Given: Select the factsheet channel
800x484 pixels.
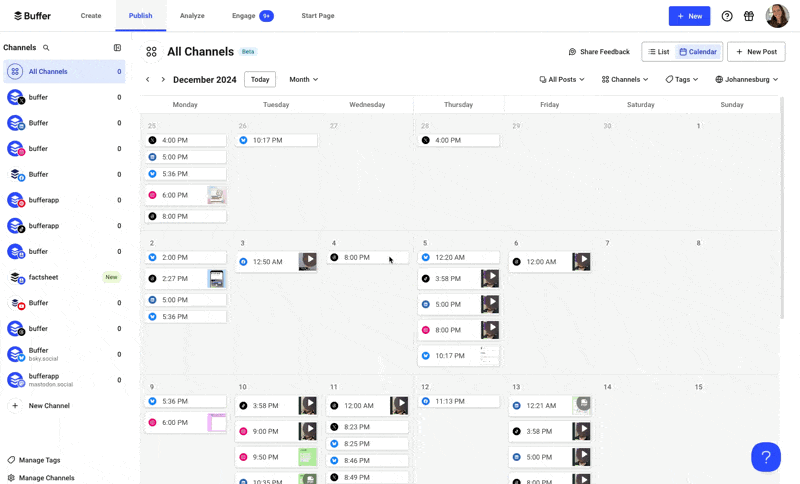Looking at the screenshot, I should (x=64, y=277).
